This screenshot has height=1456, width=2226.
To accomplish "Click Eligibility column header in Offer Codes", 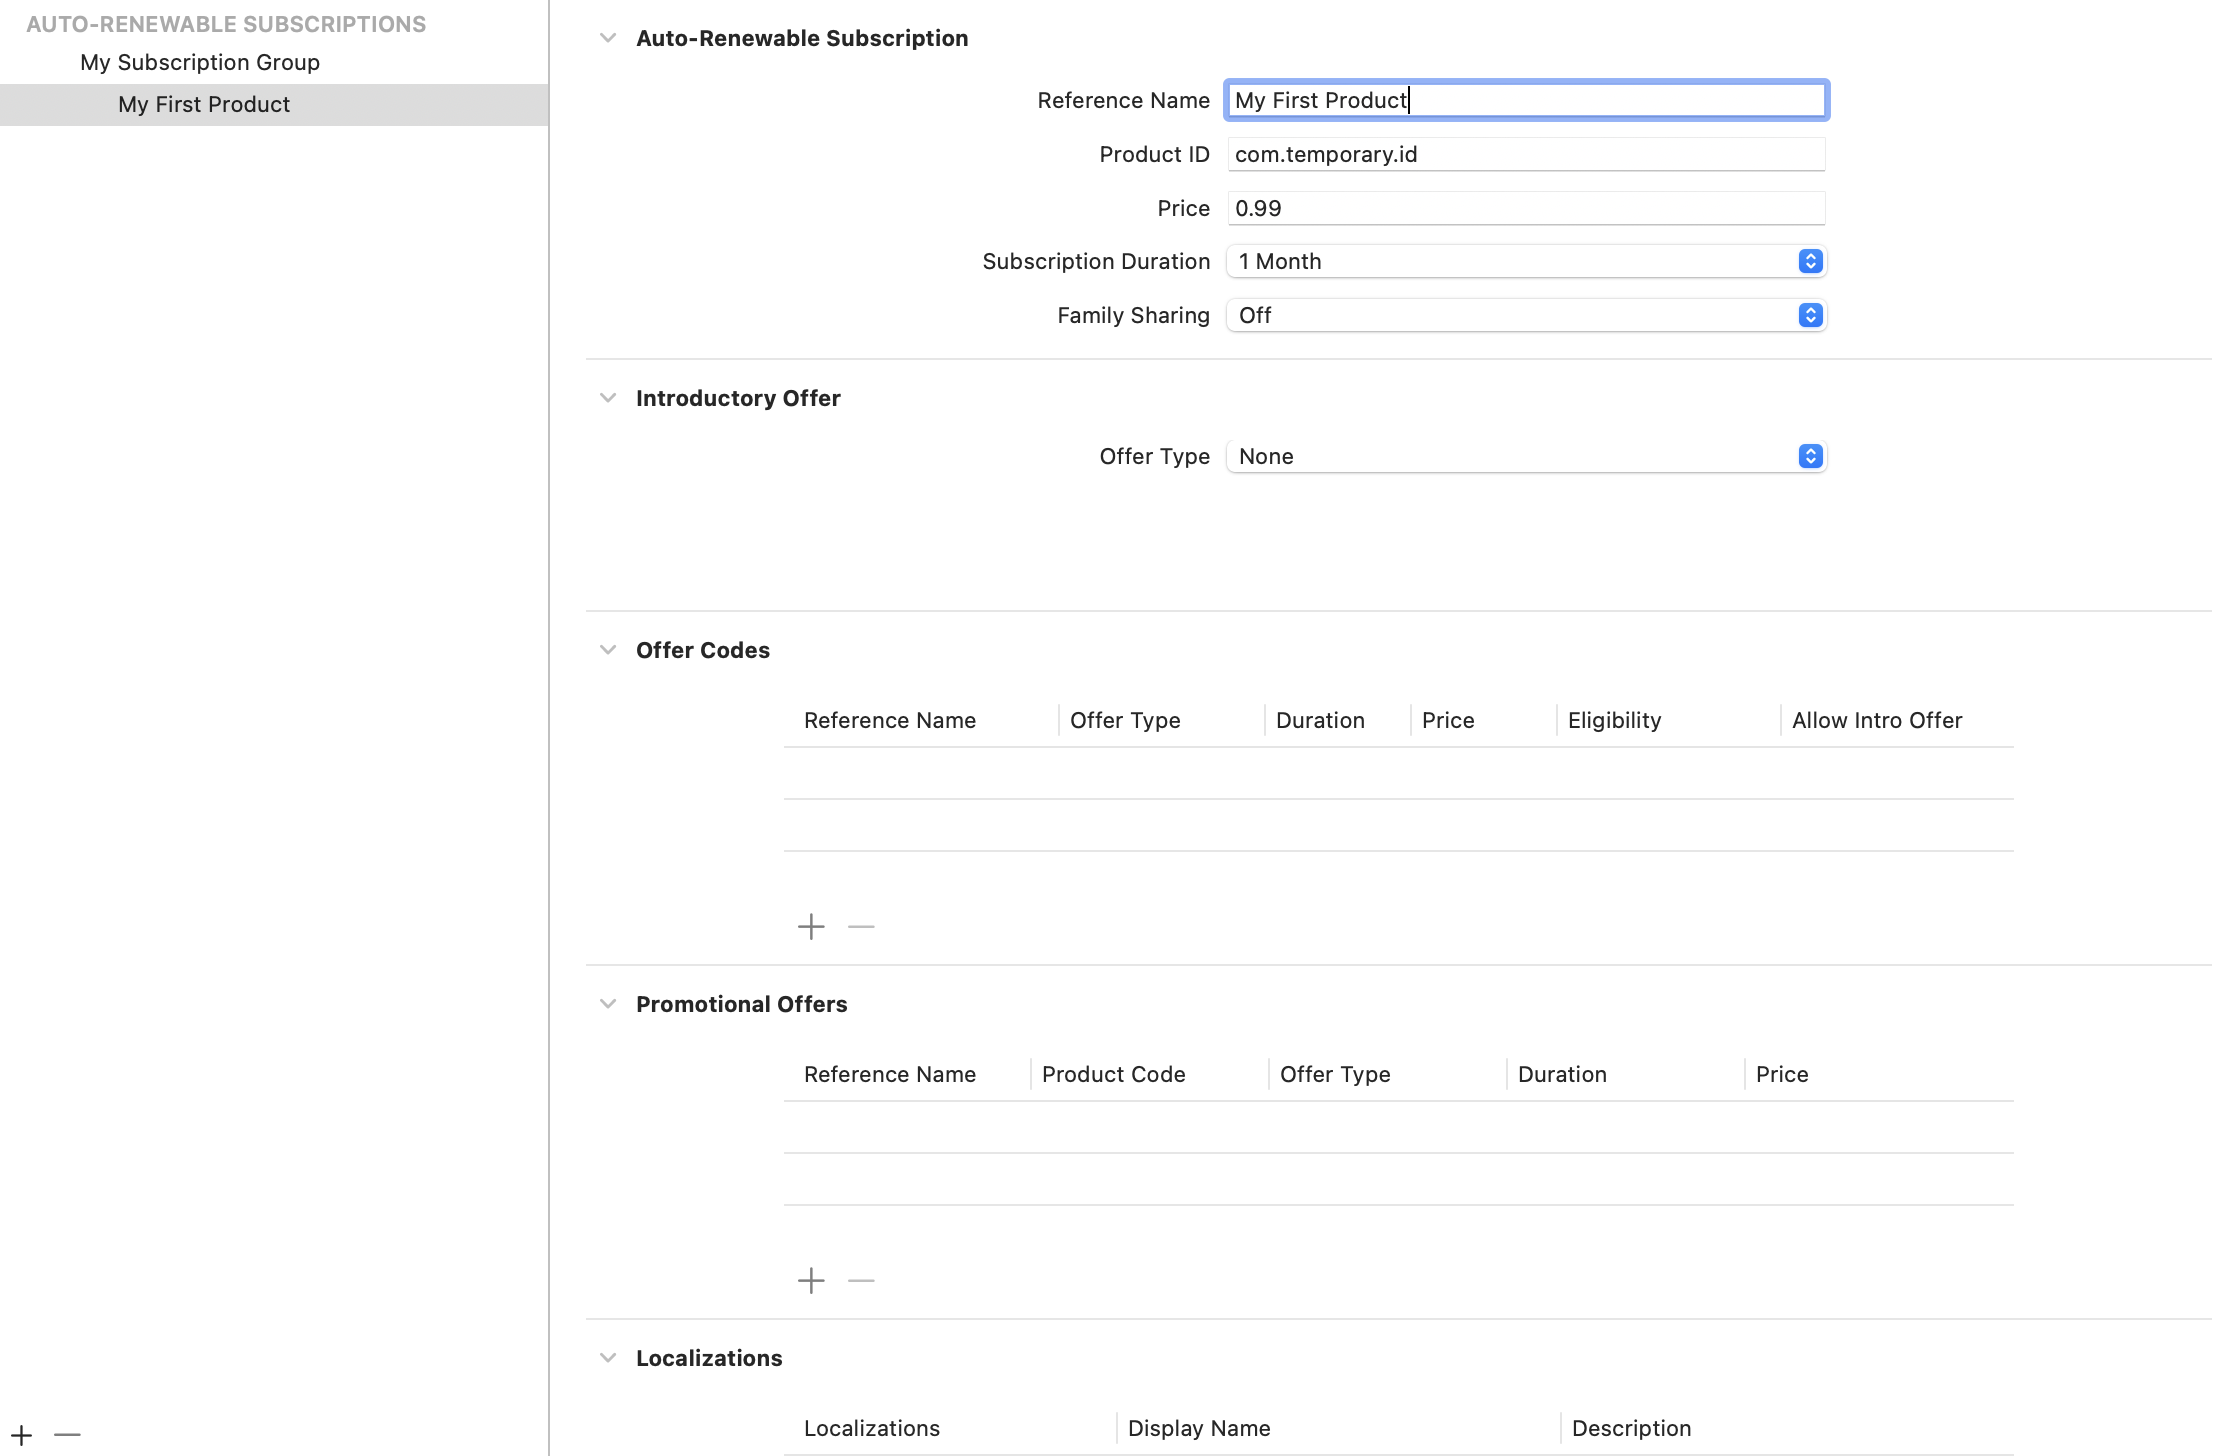I will (x=1614, y=720).
